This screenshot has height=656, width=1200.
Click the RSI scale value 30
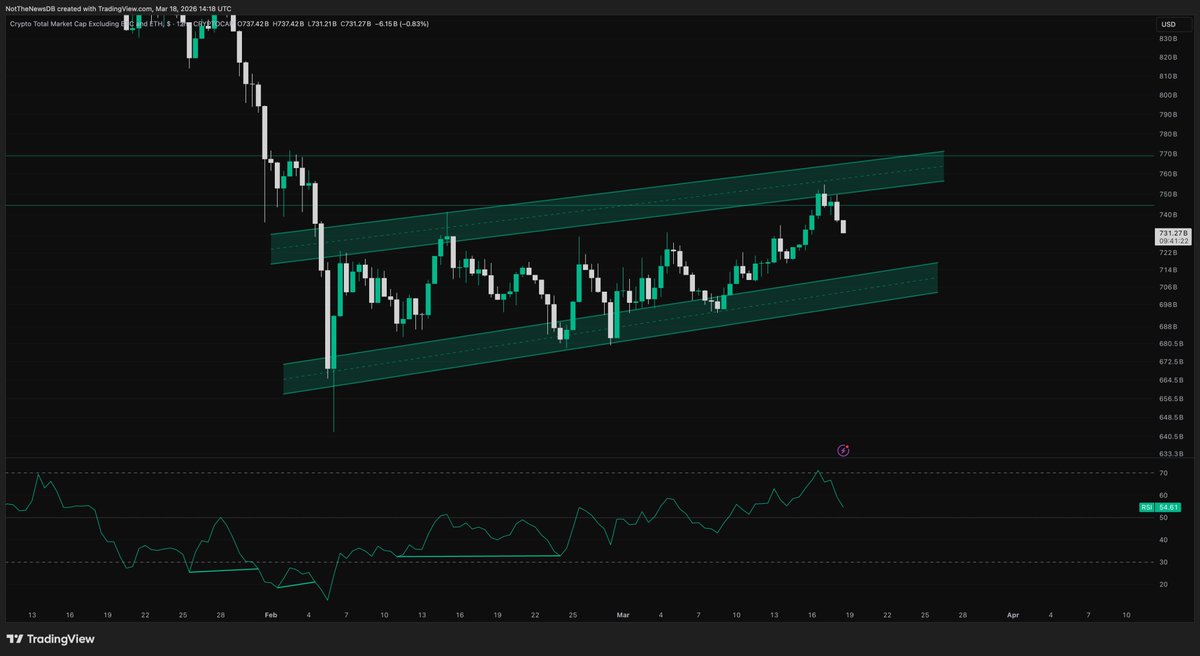(1163, 561)
